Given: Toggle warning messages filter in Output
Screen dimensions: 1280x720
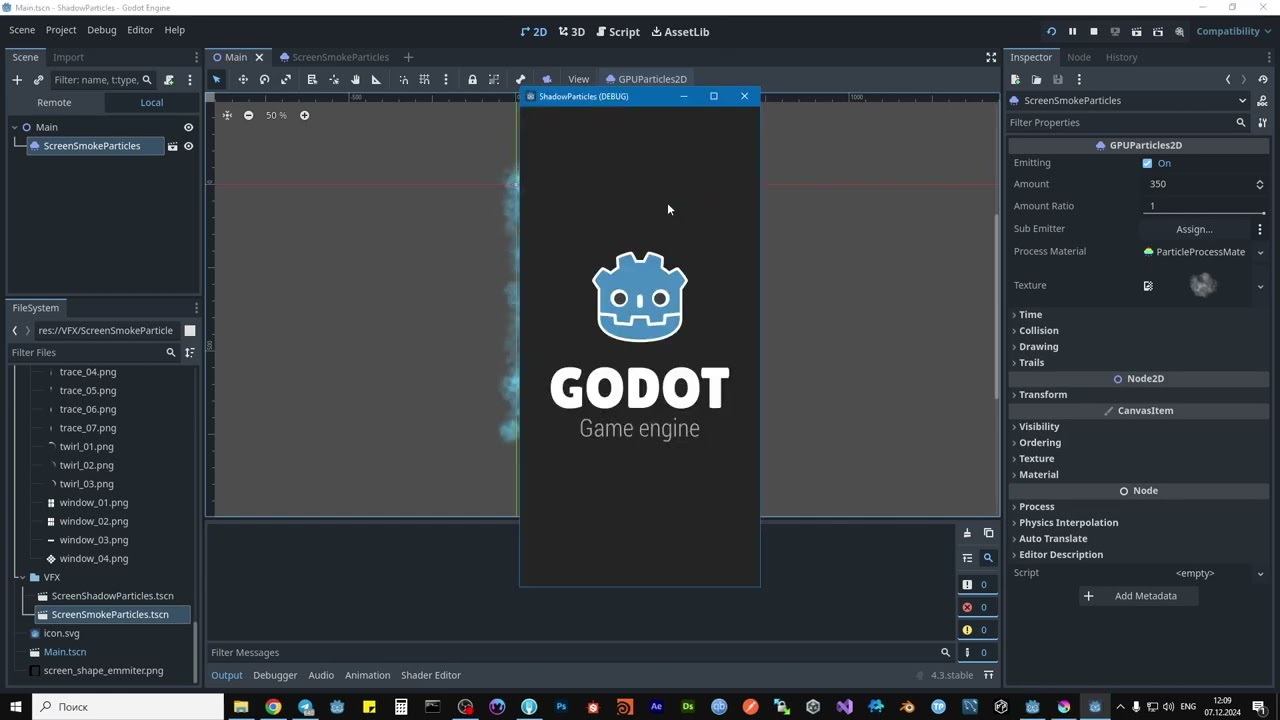Looking at the screenshot, I should point(976,630).
